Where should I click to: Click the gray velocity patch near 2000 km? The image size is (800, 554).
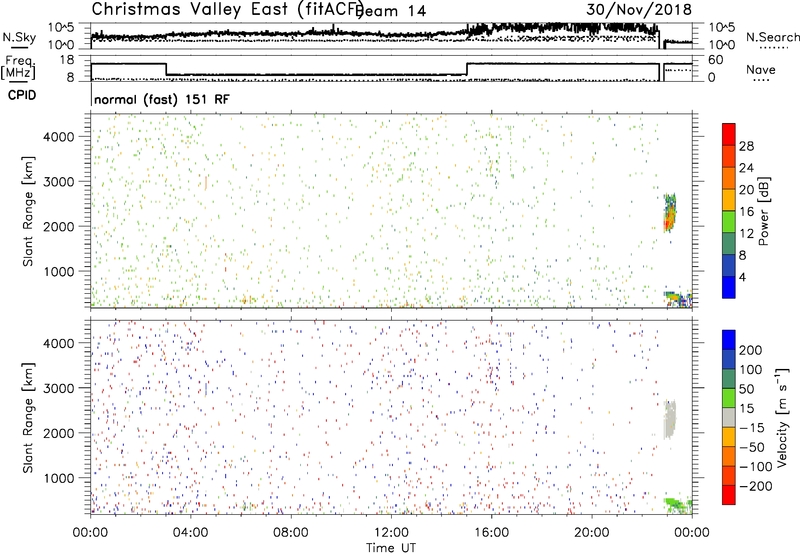[670, 420]
